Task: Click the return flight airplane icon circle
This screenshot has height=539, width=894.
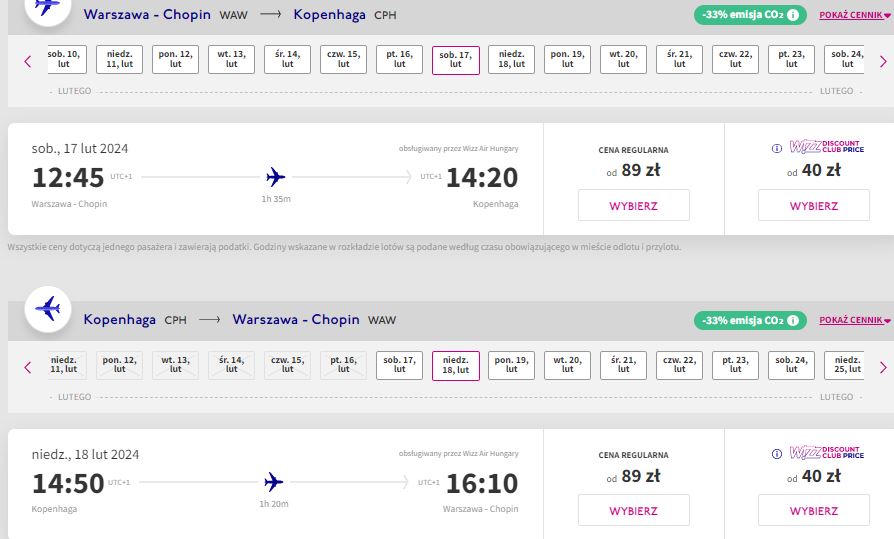Action: pyautogui.click(x=48, y=309)
